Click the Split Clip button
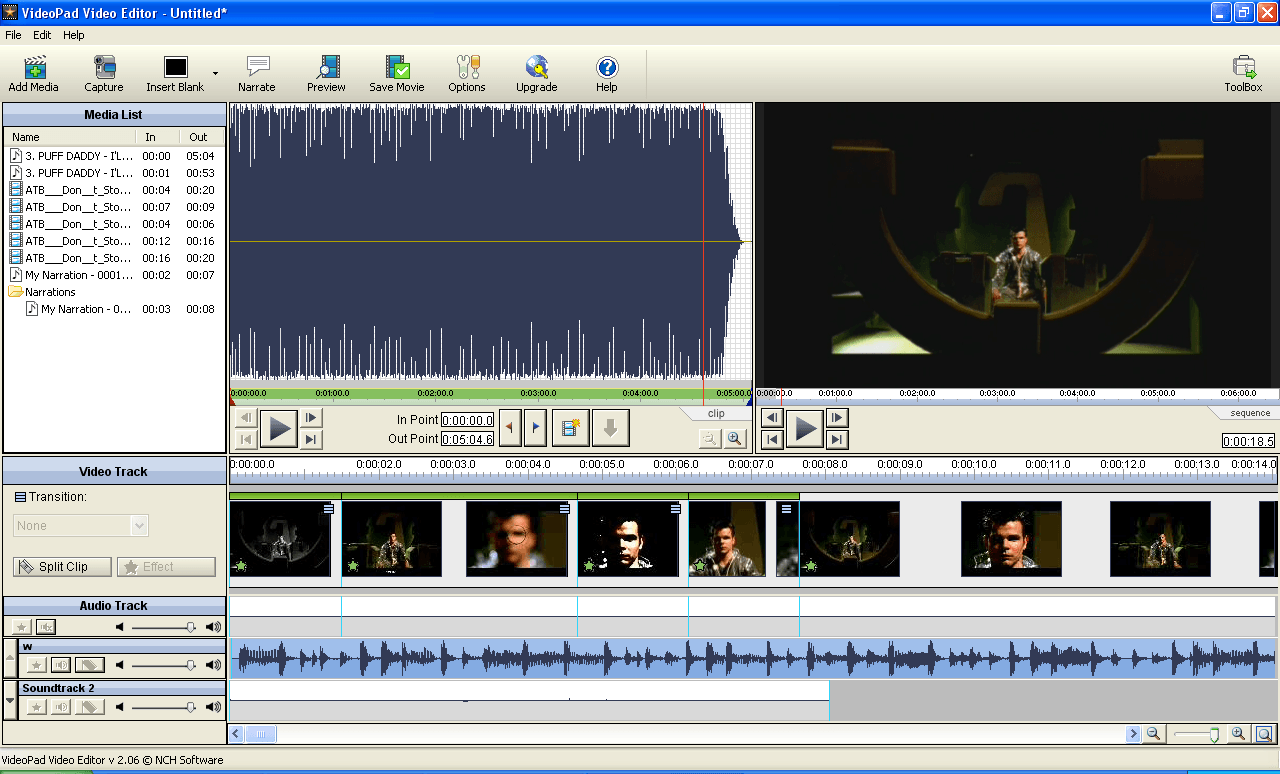Screen dimensions: 1280x774 [63, 567]
